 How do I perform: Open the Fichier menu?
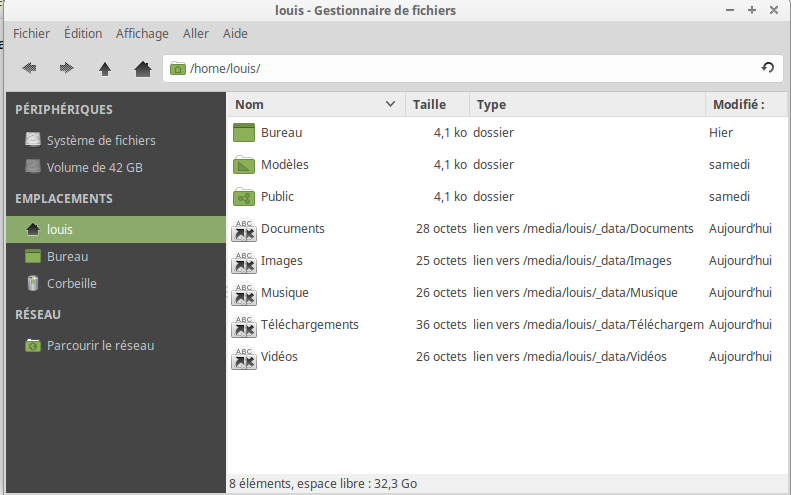(x=31, y=33)
